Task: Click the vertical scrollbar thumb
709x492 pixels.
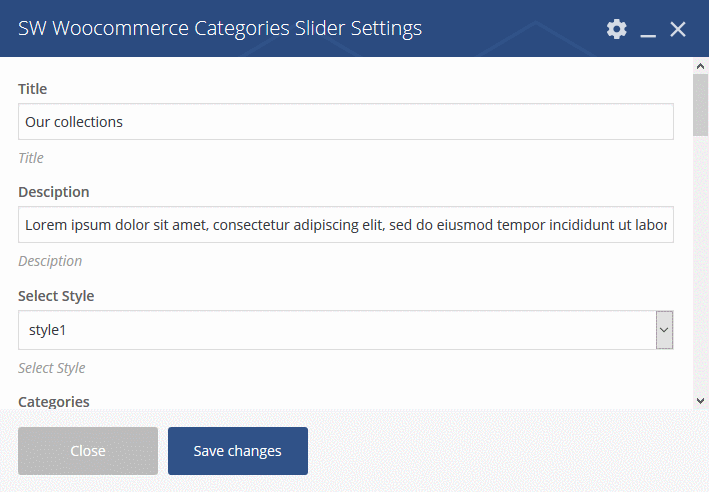Action: click(x=700, y=105)
